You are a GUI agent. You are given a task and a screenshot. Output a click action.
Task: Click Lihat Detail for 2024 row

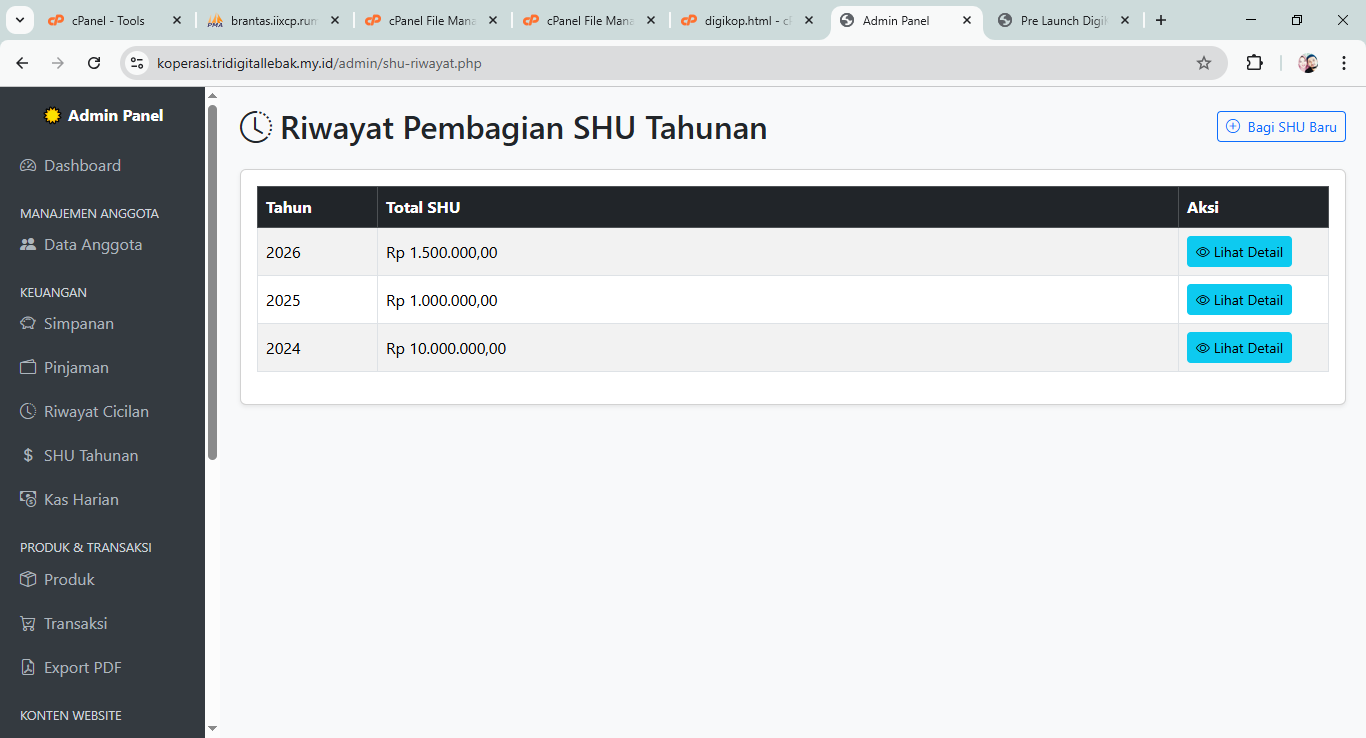coord(1238,348)
